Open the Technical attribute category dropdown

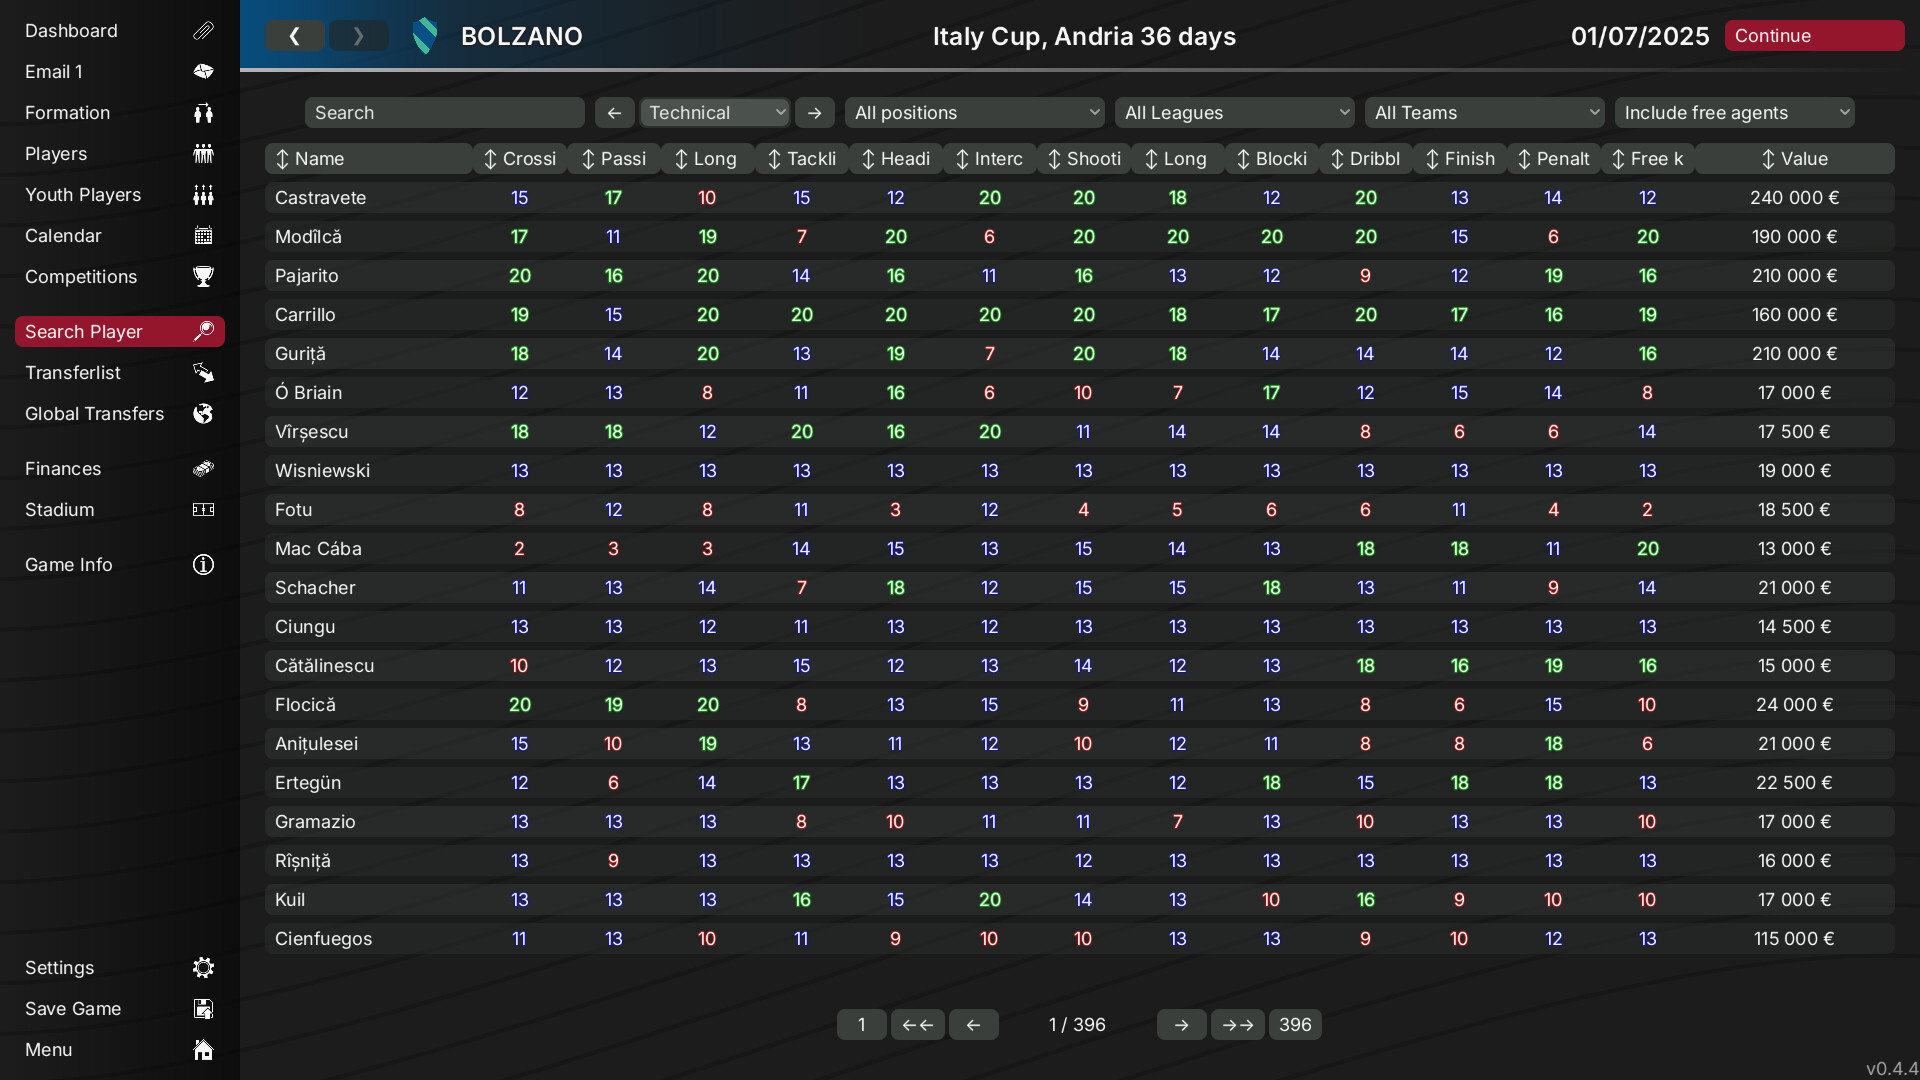[714, 113]
